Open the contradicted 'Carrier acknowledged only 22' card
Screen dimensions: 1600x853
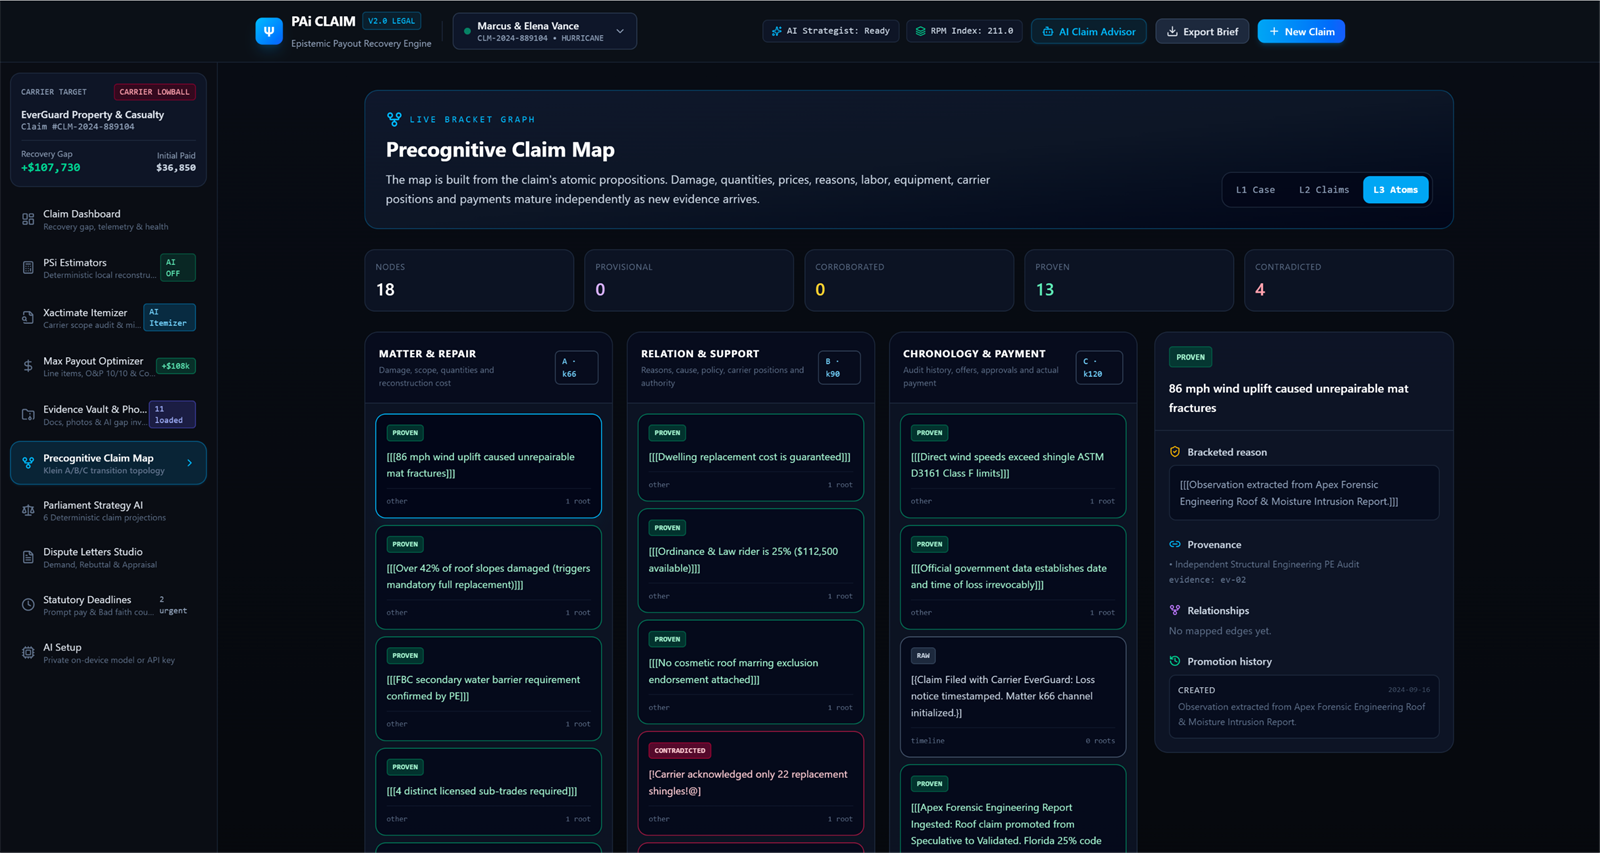[x=751, y=783]
